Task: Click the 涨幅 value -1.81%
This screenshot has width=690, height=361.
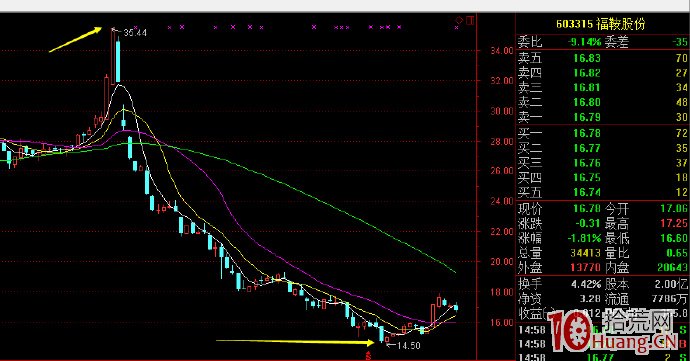Action: (584, 238)
